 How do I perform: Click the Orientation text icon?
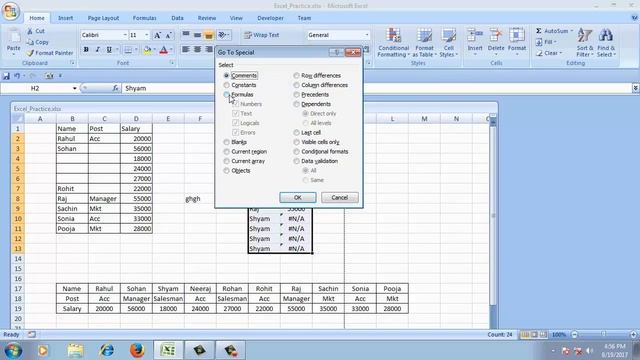pos(222,35)
